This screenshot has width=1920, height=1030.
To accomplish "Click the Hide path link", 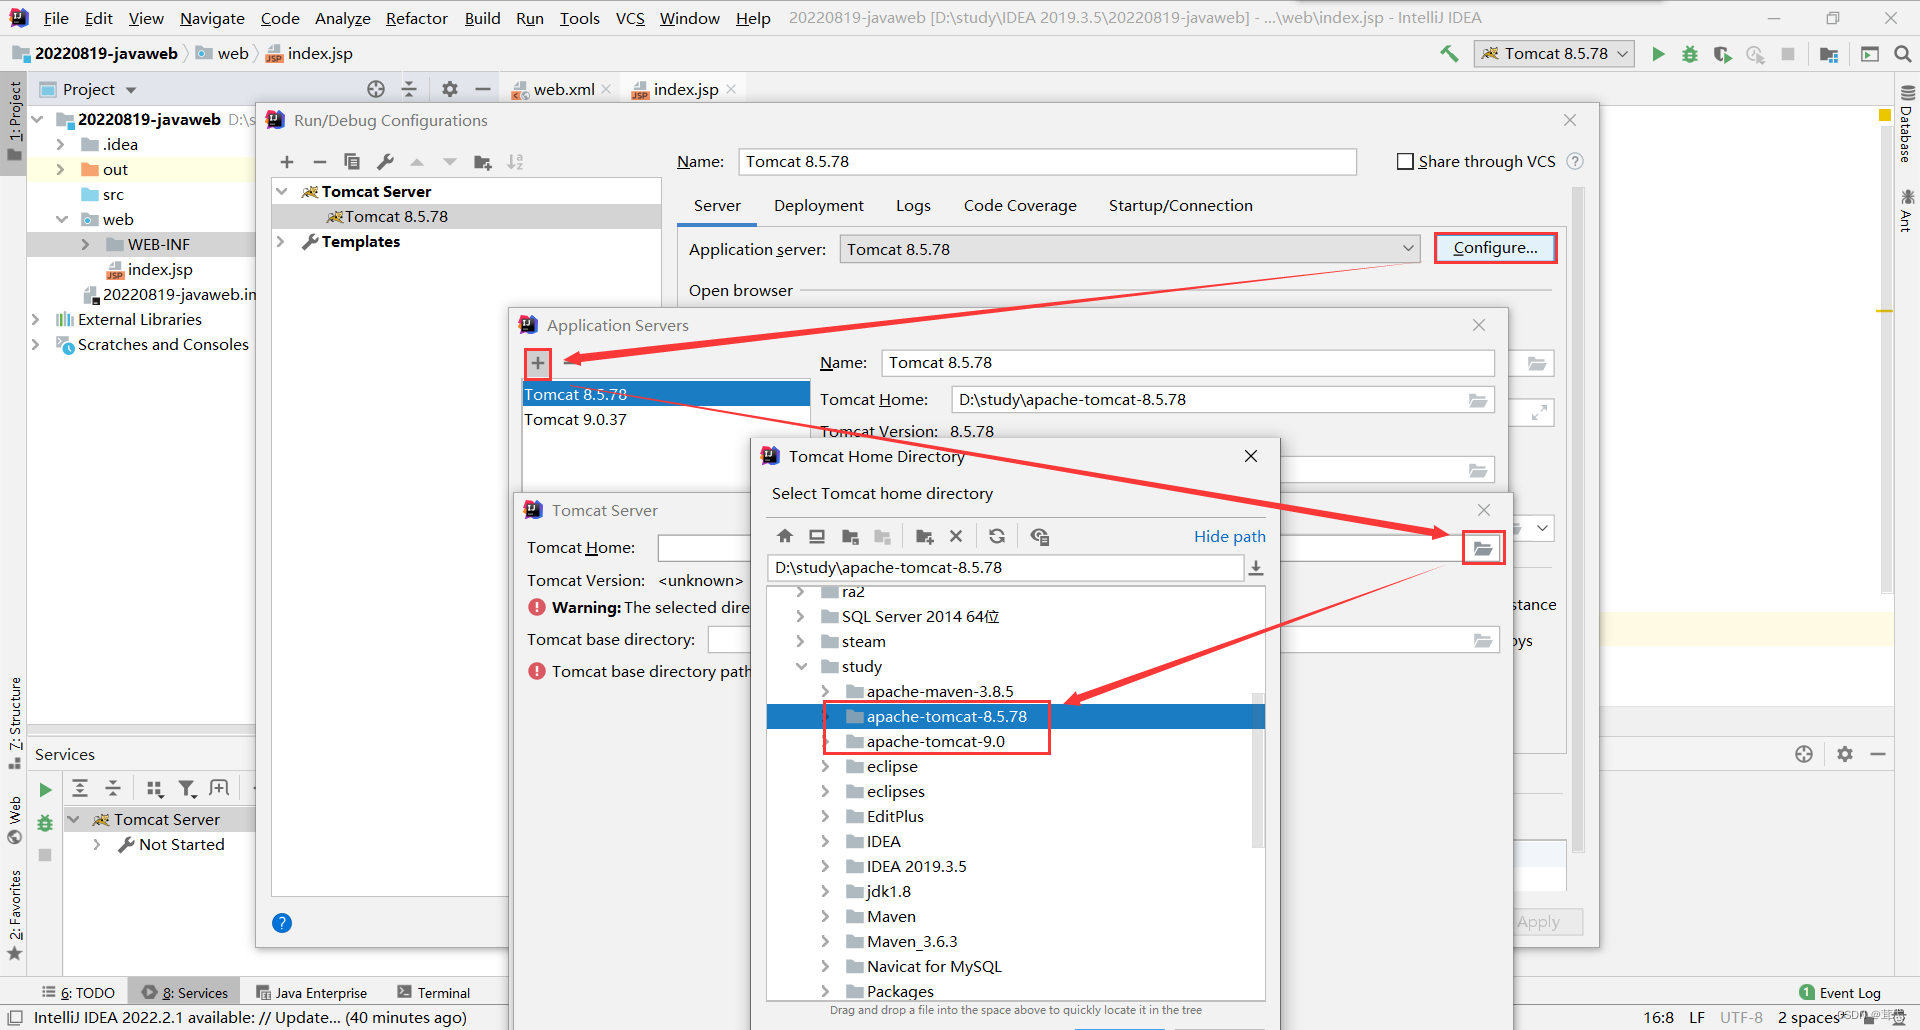I will pyautogui.click(x=1229, y=536).
